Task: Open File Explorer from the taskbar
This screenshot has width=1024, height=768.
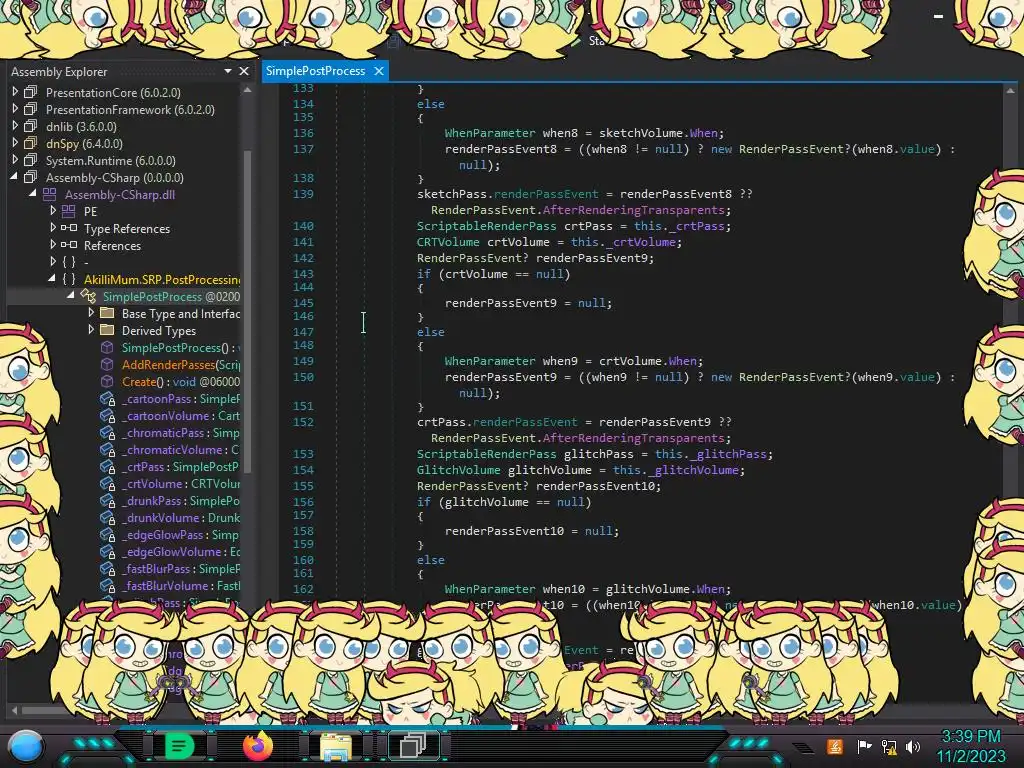Action: point(336,746)
